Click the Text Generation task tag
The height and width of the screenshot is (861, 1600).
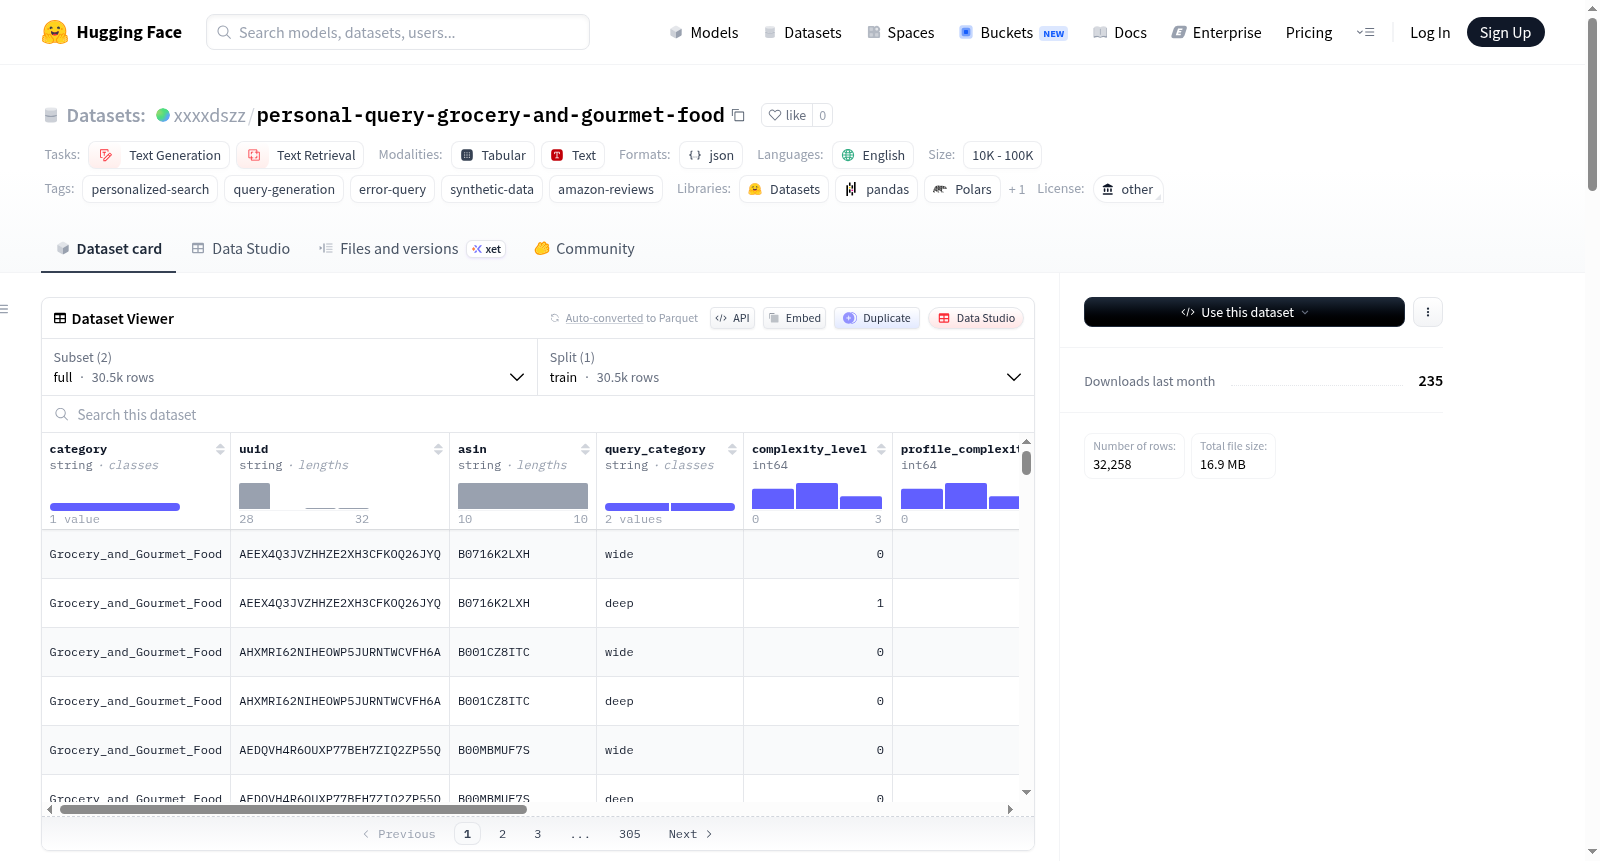tap(159, 155)
